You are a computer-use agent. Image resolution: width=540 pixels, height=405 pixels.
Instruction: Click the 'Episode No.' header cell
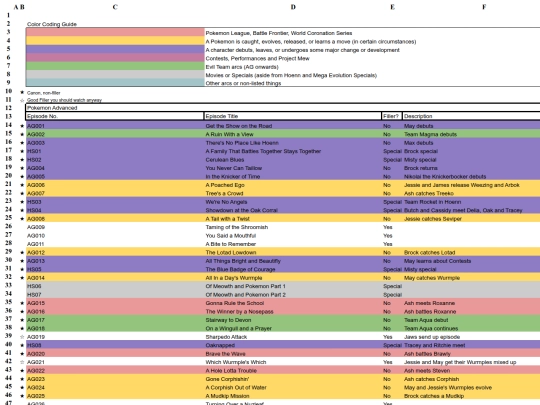[x=115, y=116]
